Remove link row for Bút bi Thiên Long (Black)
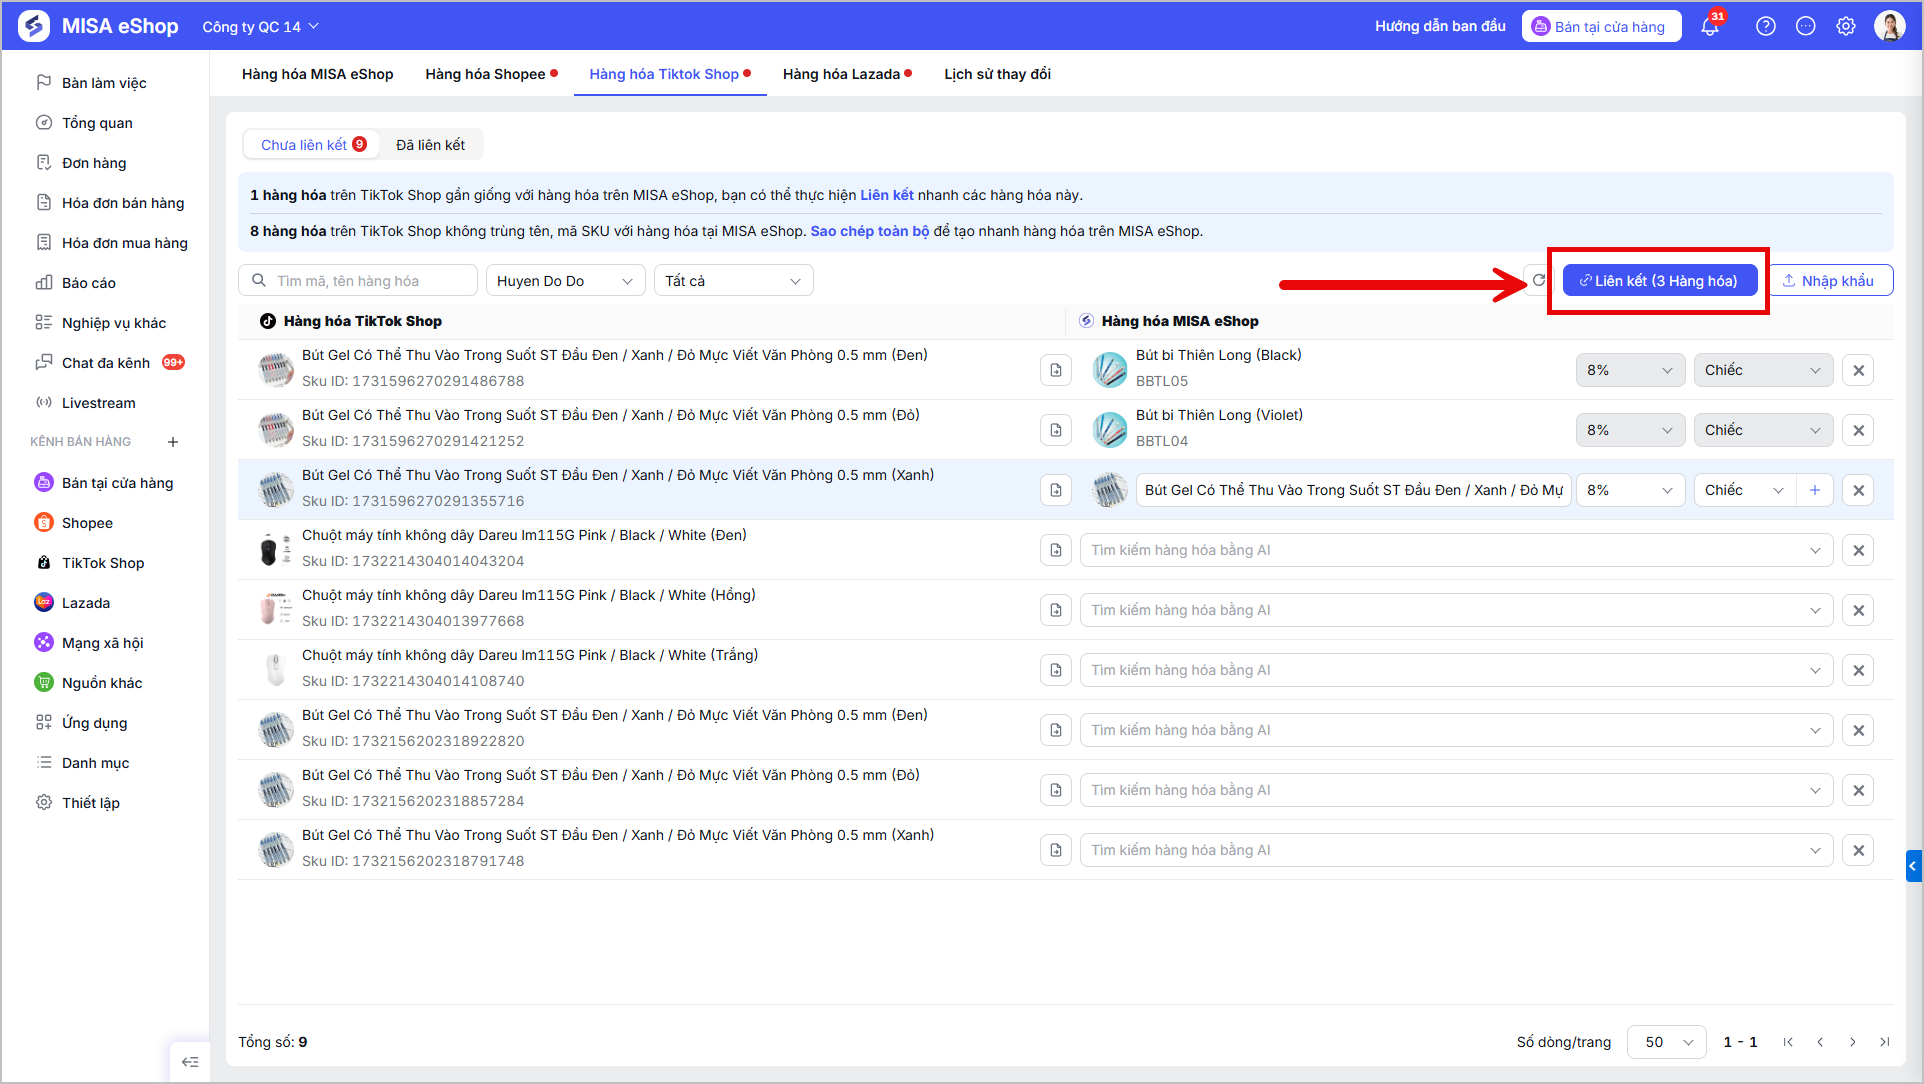 (1858, 370)
